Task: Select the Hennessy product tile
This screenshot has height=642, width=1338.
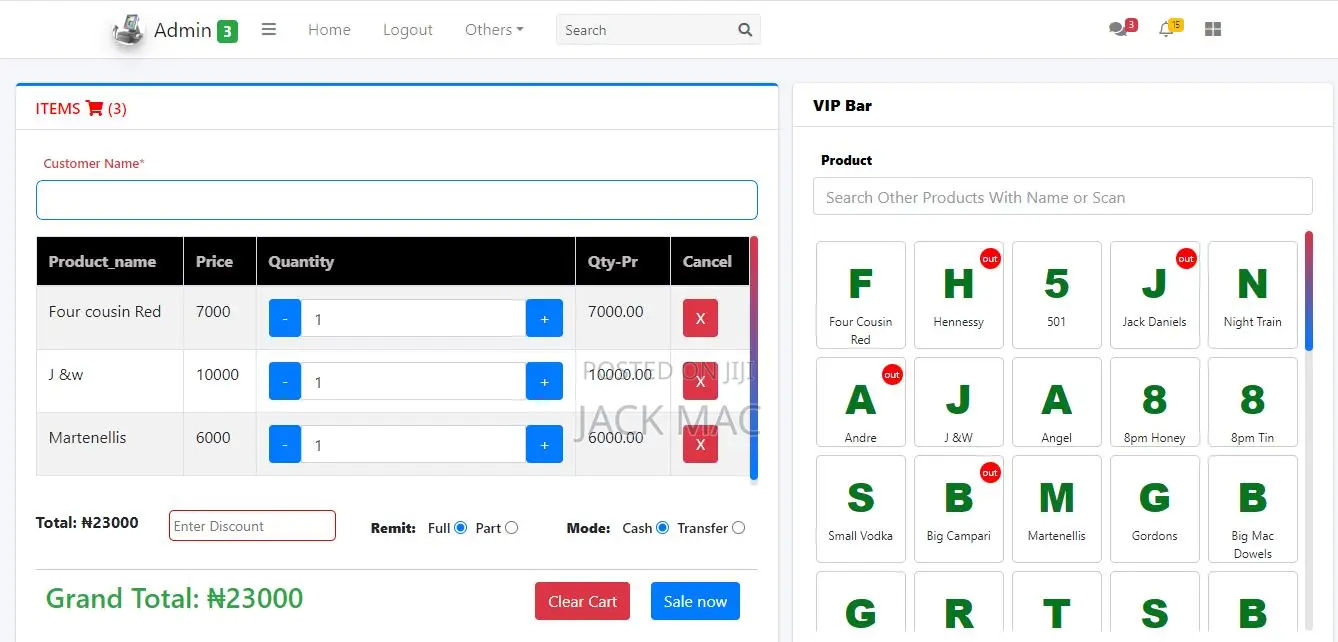Action: tap(958, 295)
